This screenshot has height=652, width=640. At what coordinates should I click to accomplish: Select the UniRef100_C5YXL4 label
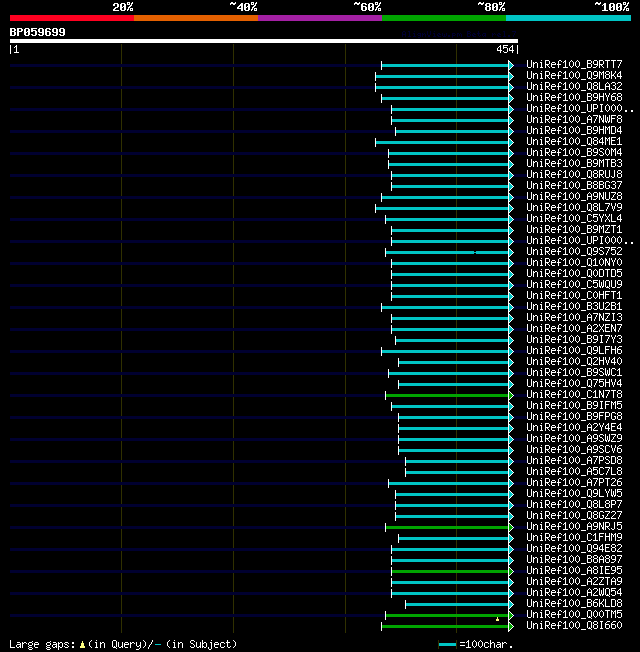tap(574, 219)
